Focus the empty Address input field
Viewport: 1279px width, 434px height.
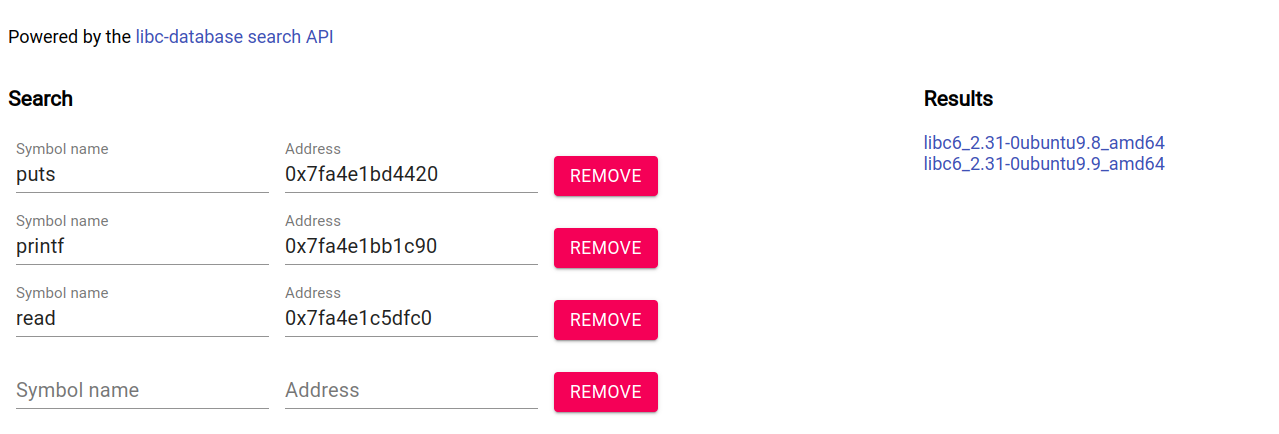point(411,390)
